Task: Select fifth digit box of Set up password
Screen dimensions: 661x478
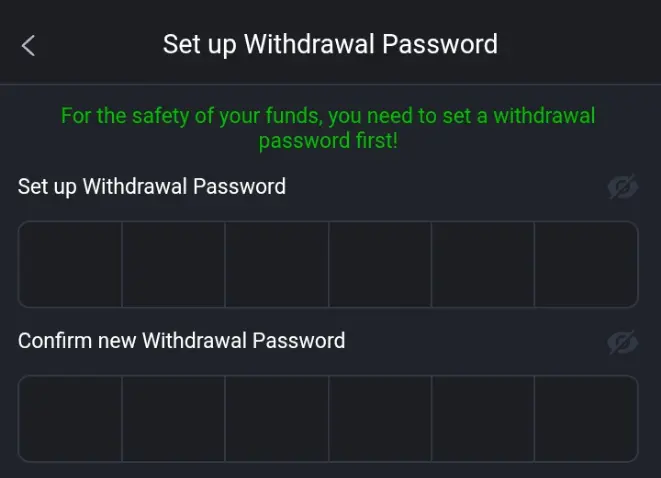Action: 483,264
